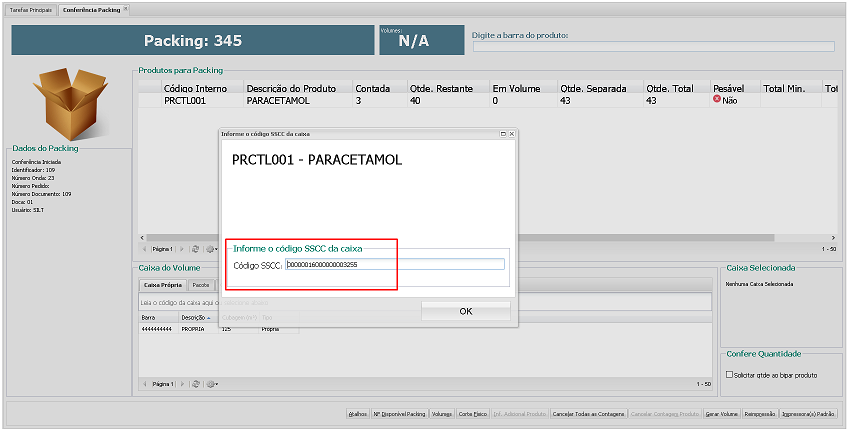Go to previous page in Caixa do Volume grid
Screen dimensions: 849x432
[x=145, y=384]
